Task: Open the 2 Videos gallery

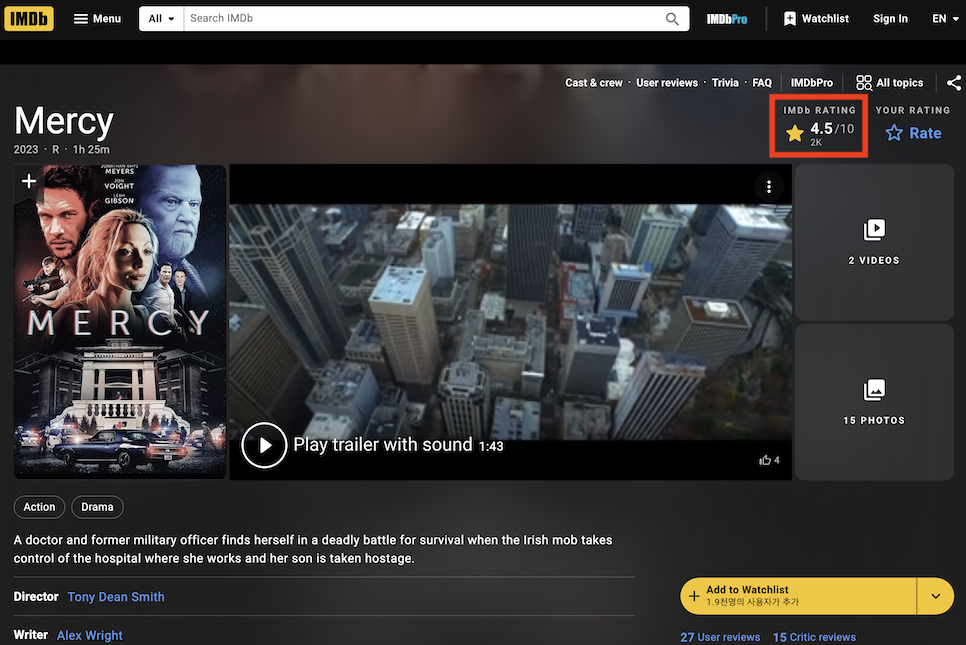Action: coord(874,242)
